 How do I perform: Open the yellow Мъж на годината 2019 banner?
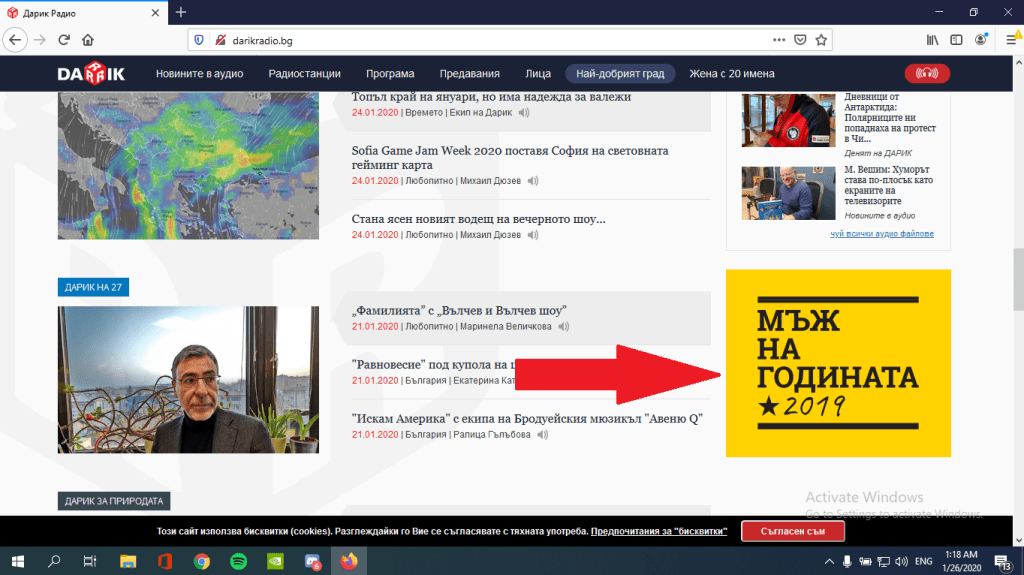pyautogui.click(x=838, y=363)
